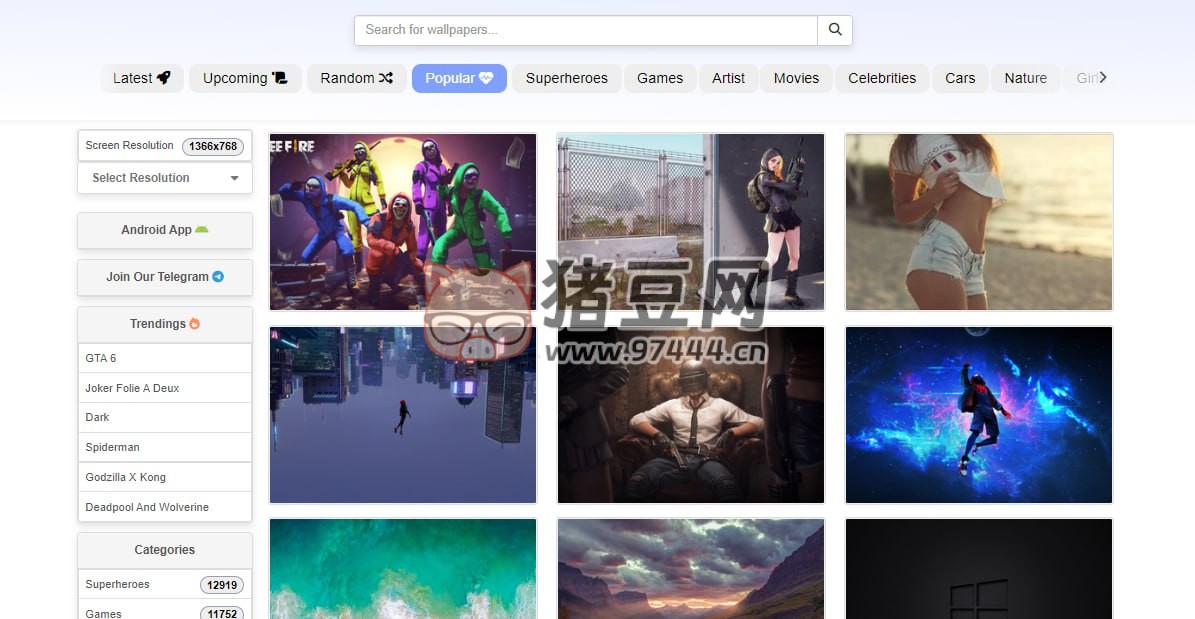Open the PUBG helmet man wallpaper
Image resolution: width=1195 pixels, height=619 pixels.
(691, 414)
